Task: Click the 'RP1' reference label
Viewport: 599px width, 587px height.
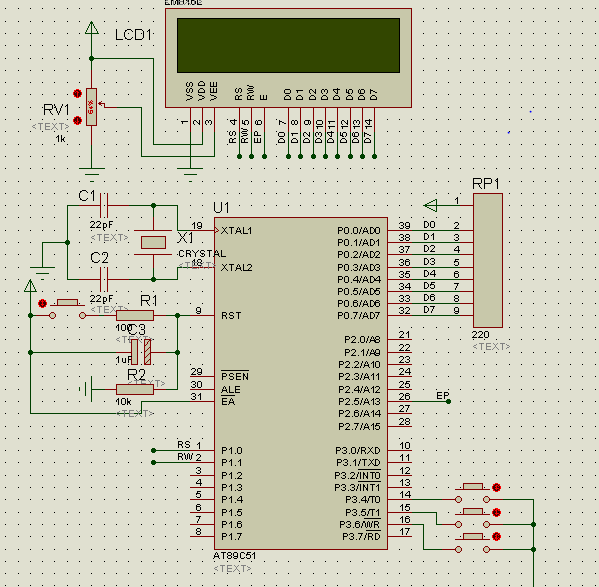Action: [486, 184]
